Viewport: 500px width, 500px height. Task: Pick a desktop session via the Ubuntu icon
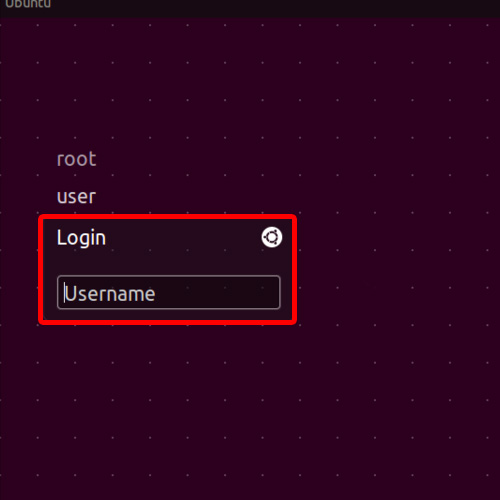click(272, 237)
